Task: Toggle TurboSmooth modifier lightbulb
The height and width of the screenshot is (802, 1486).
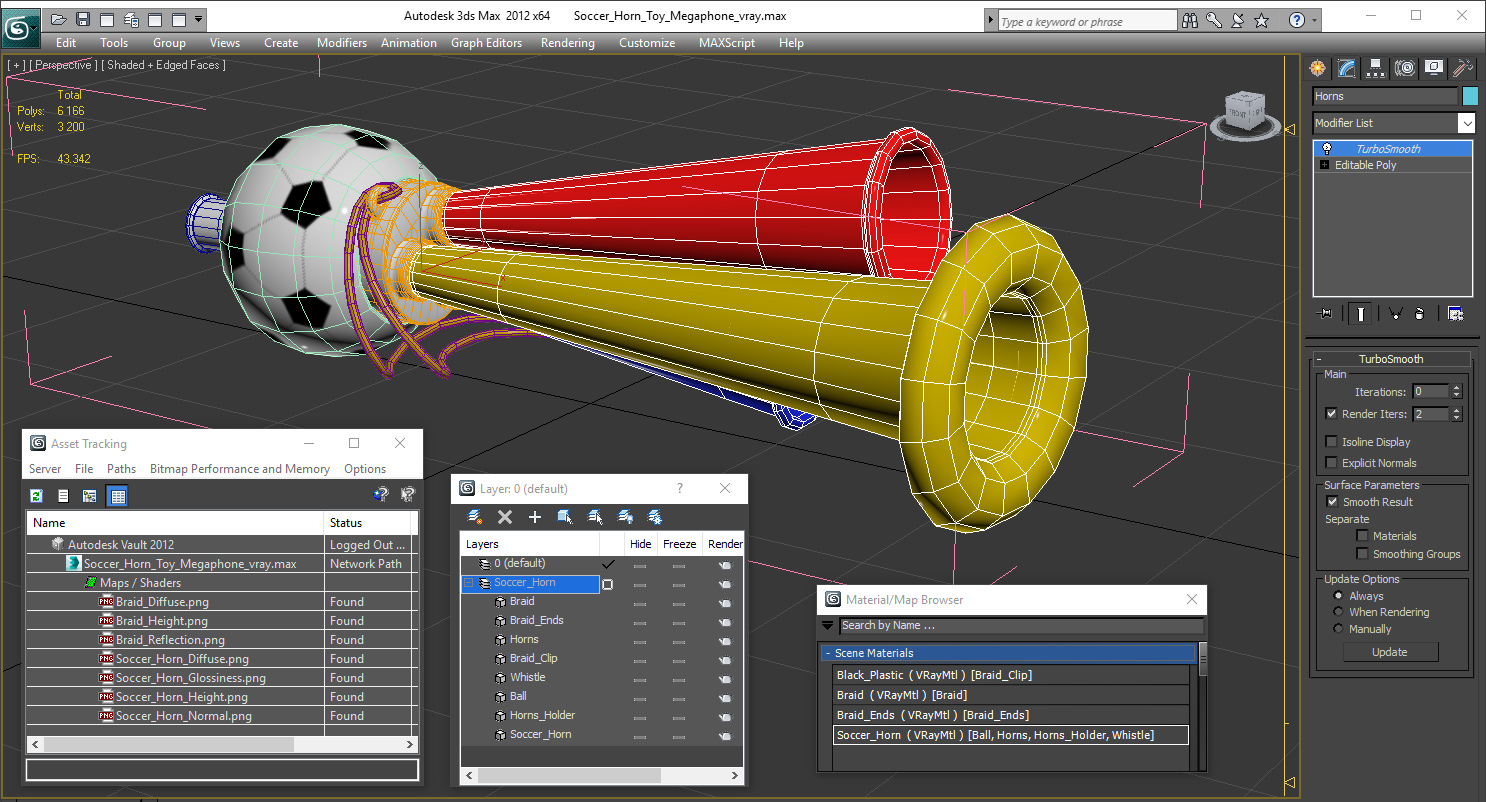Action: pos(1326,148)
